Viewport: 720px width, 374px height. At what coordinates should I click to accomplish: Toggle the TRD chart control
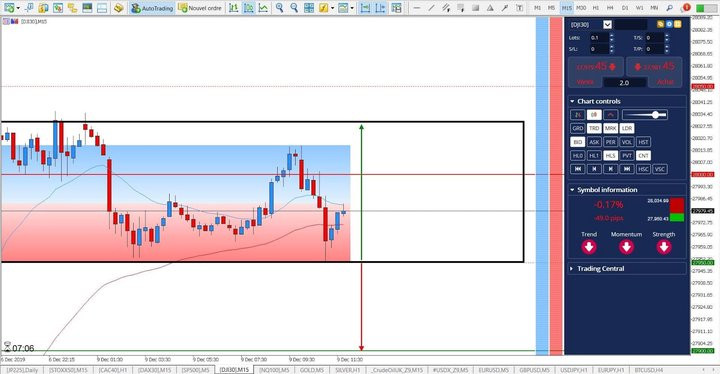click(594, 128)
